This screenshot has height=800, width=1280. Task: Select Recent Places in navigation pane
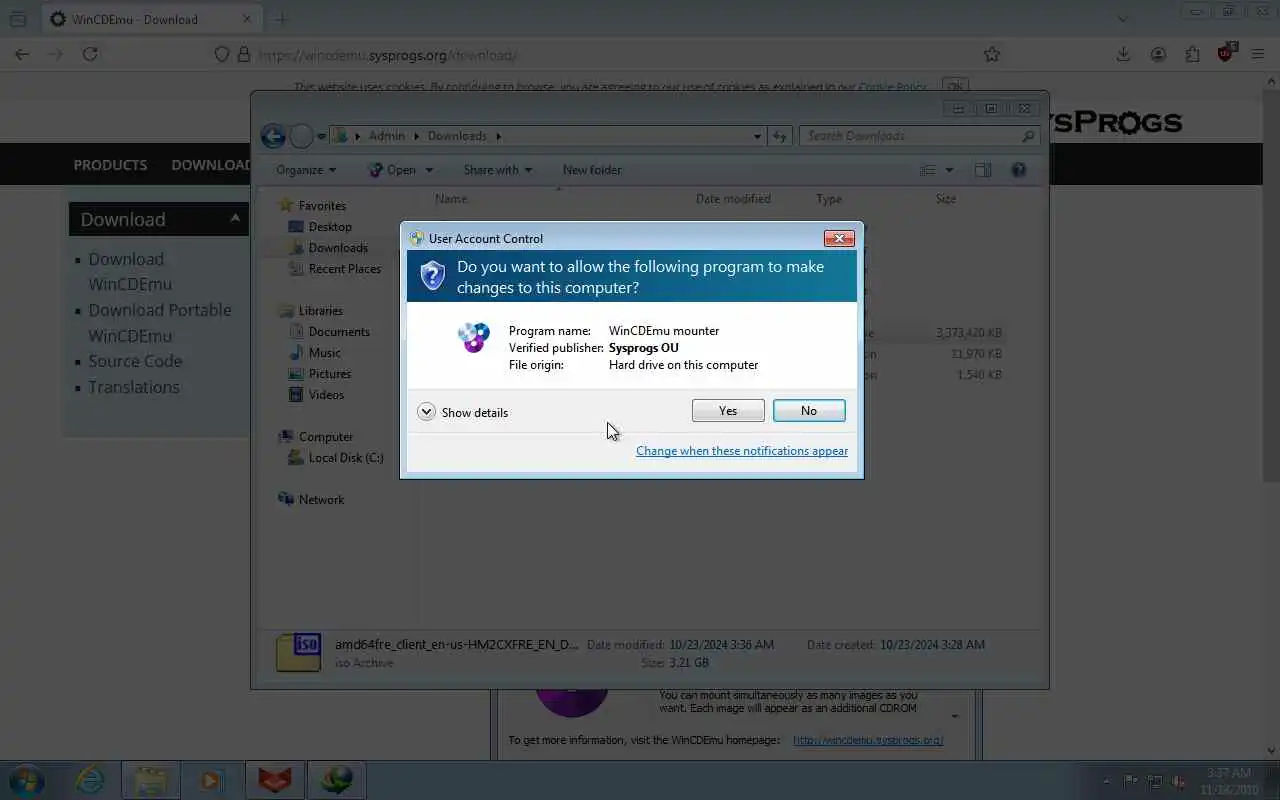tap(334, 269)
